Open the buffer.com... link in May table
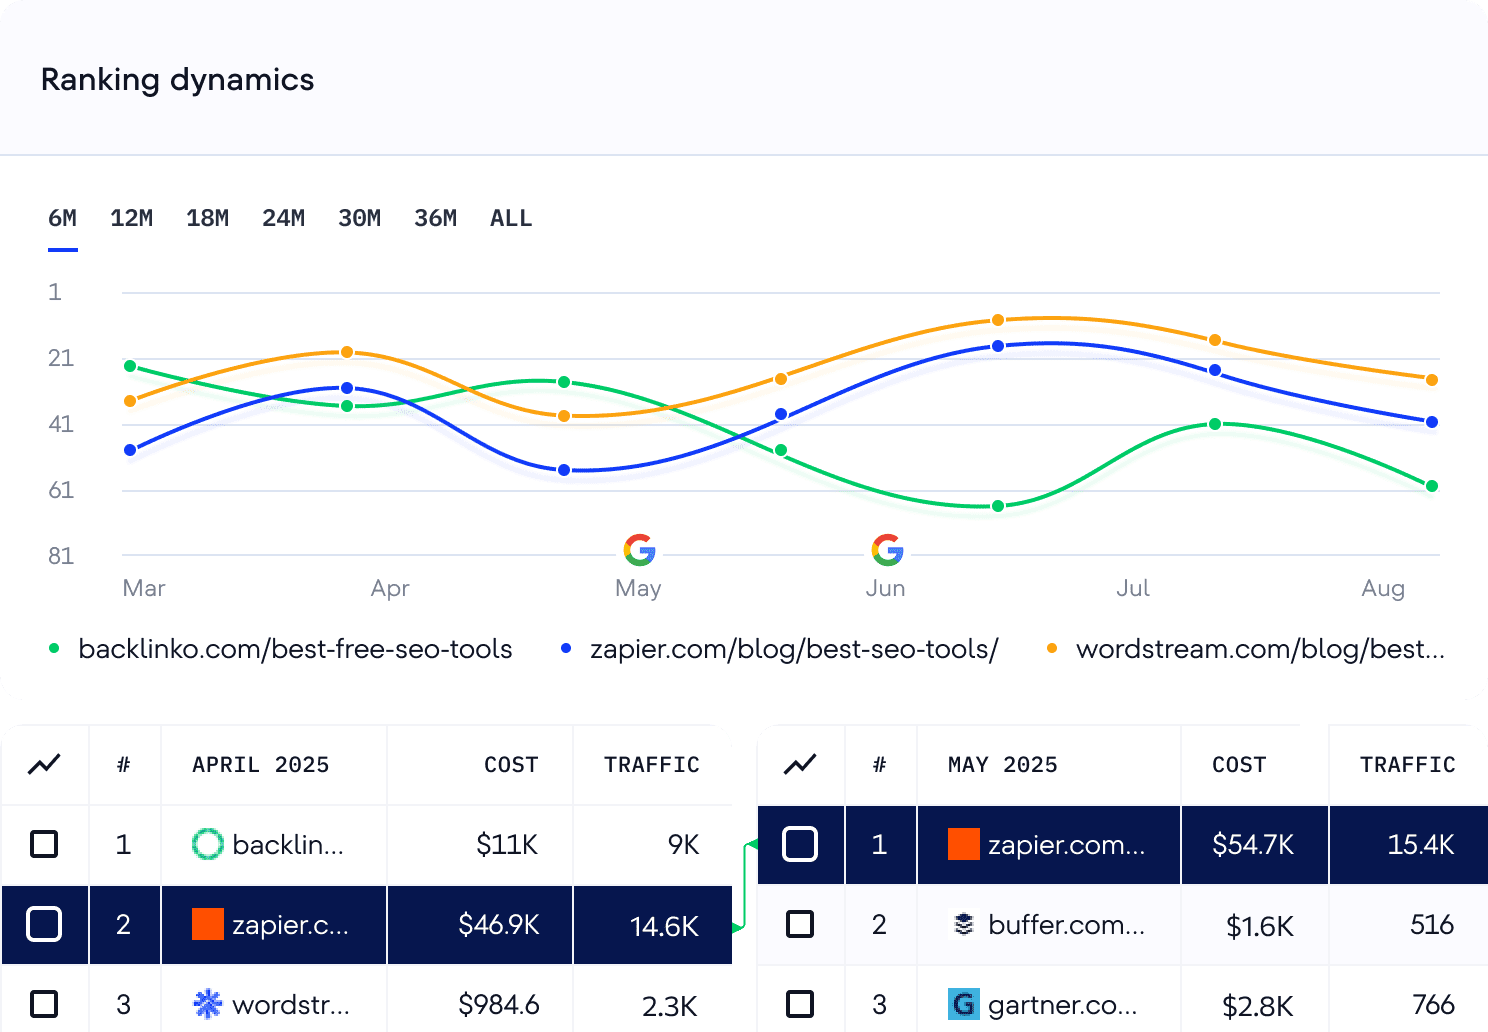1488x1032 pixels. point(1067,925)
